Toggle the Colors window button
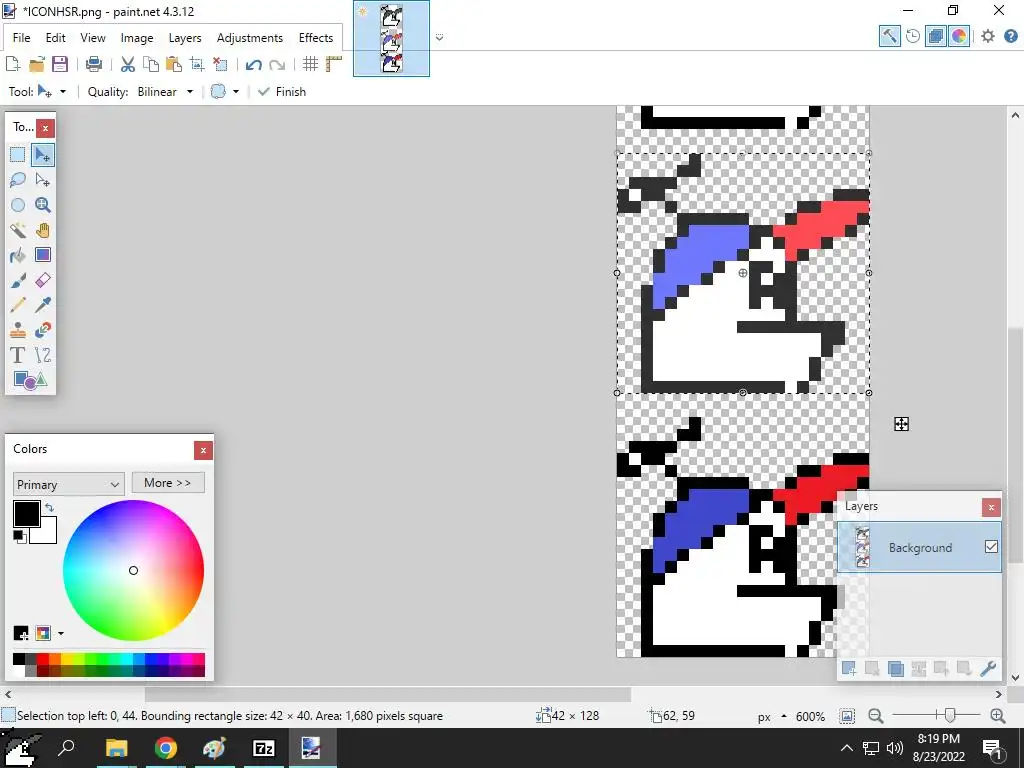The height and width of the screenshot is (768, 1024). (x=959, y=37)
